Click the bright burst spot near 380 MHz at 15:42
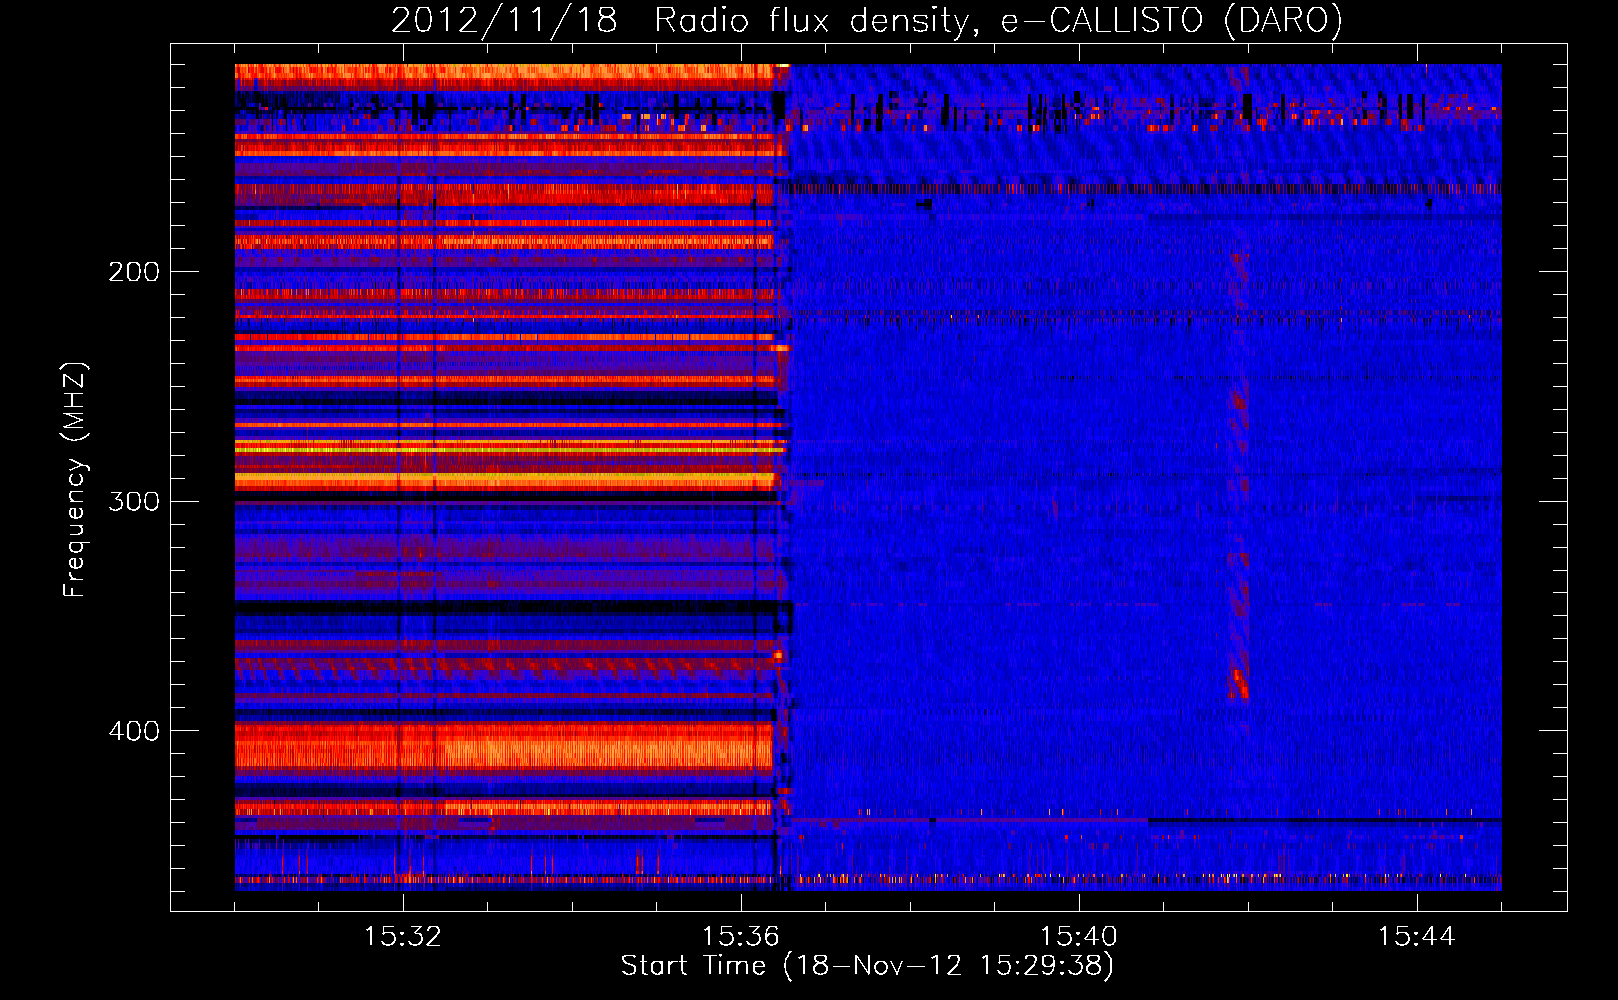The image size is (1618, 1000). point(1240,684)
